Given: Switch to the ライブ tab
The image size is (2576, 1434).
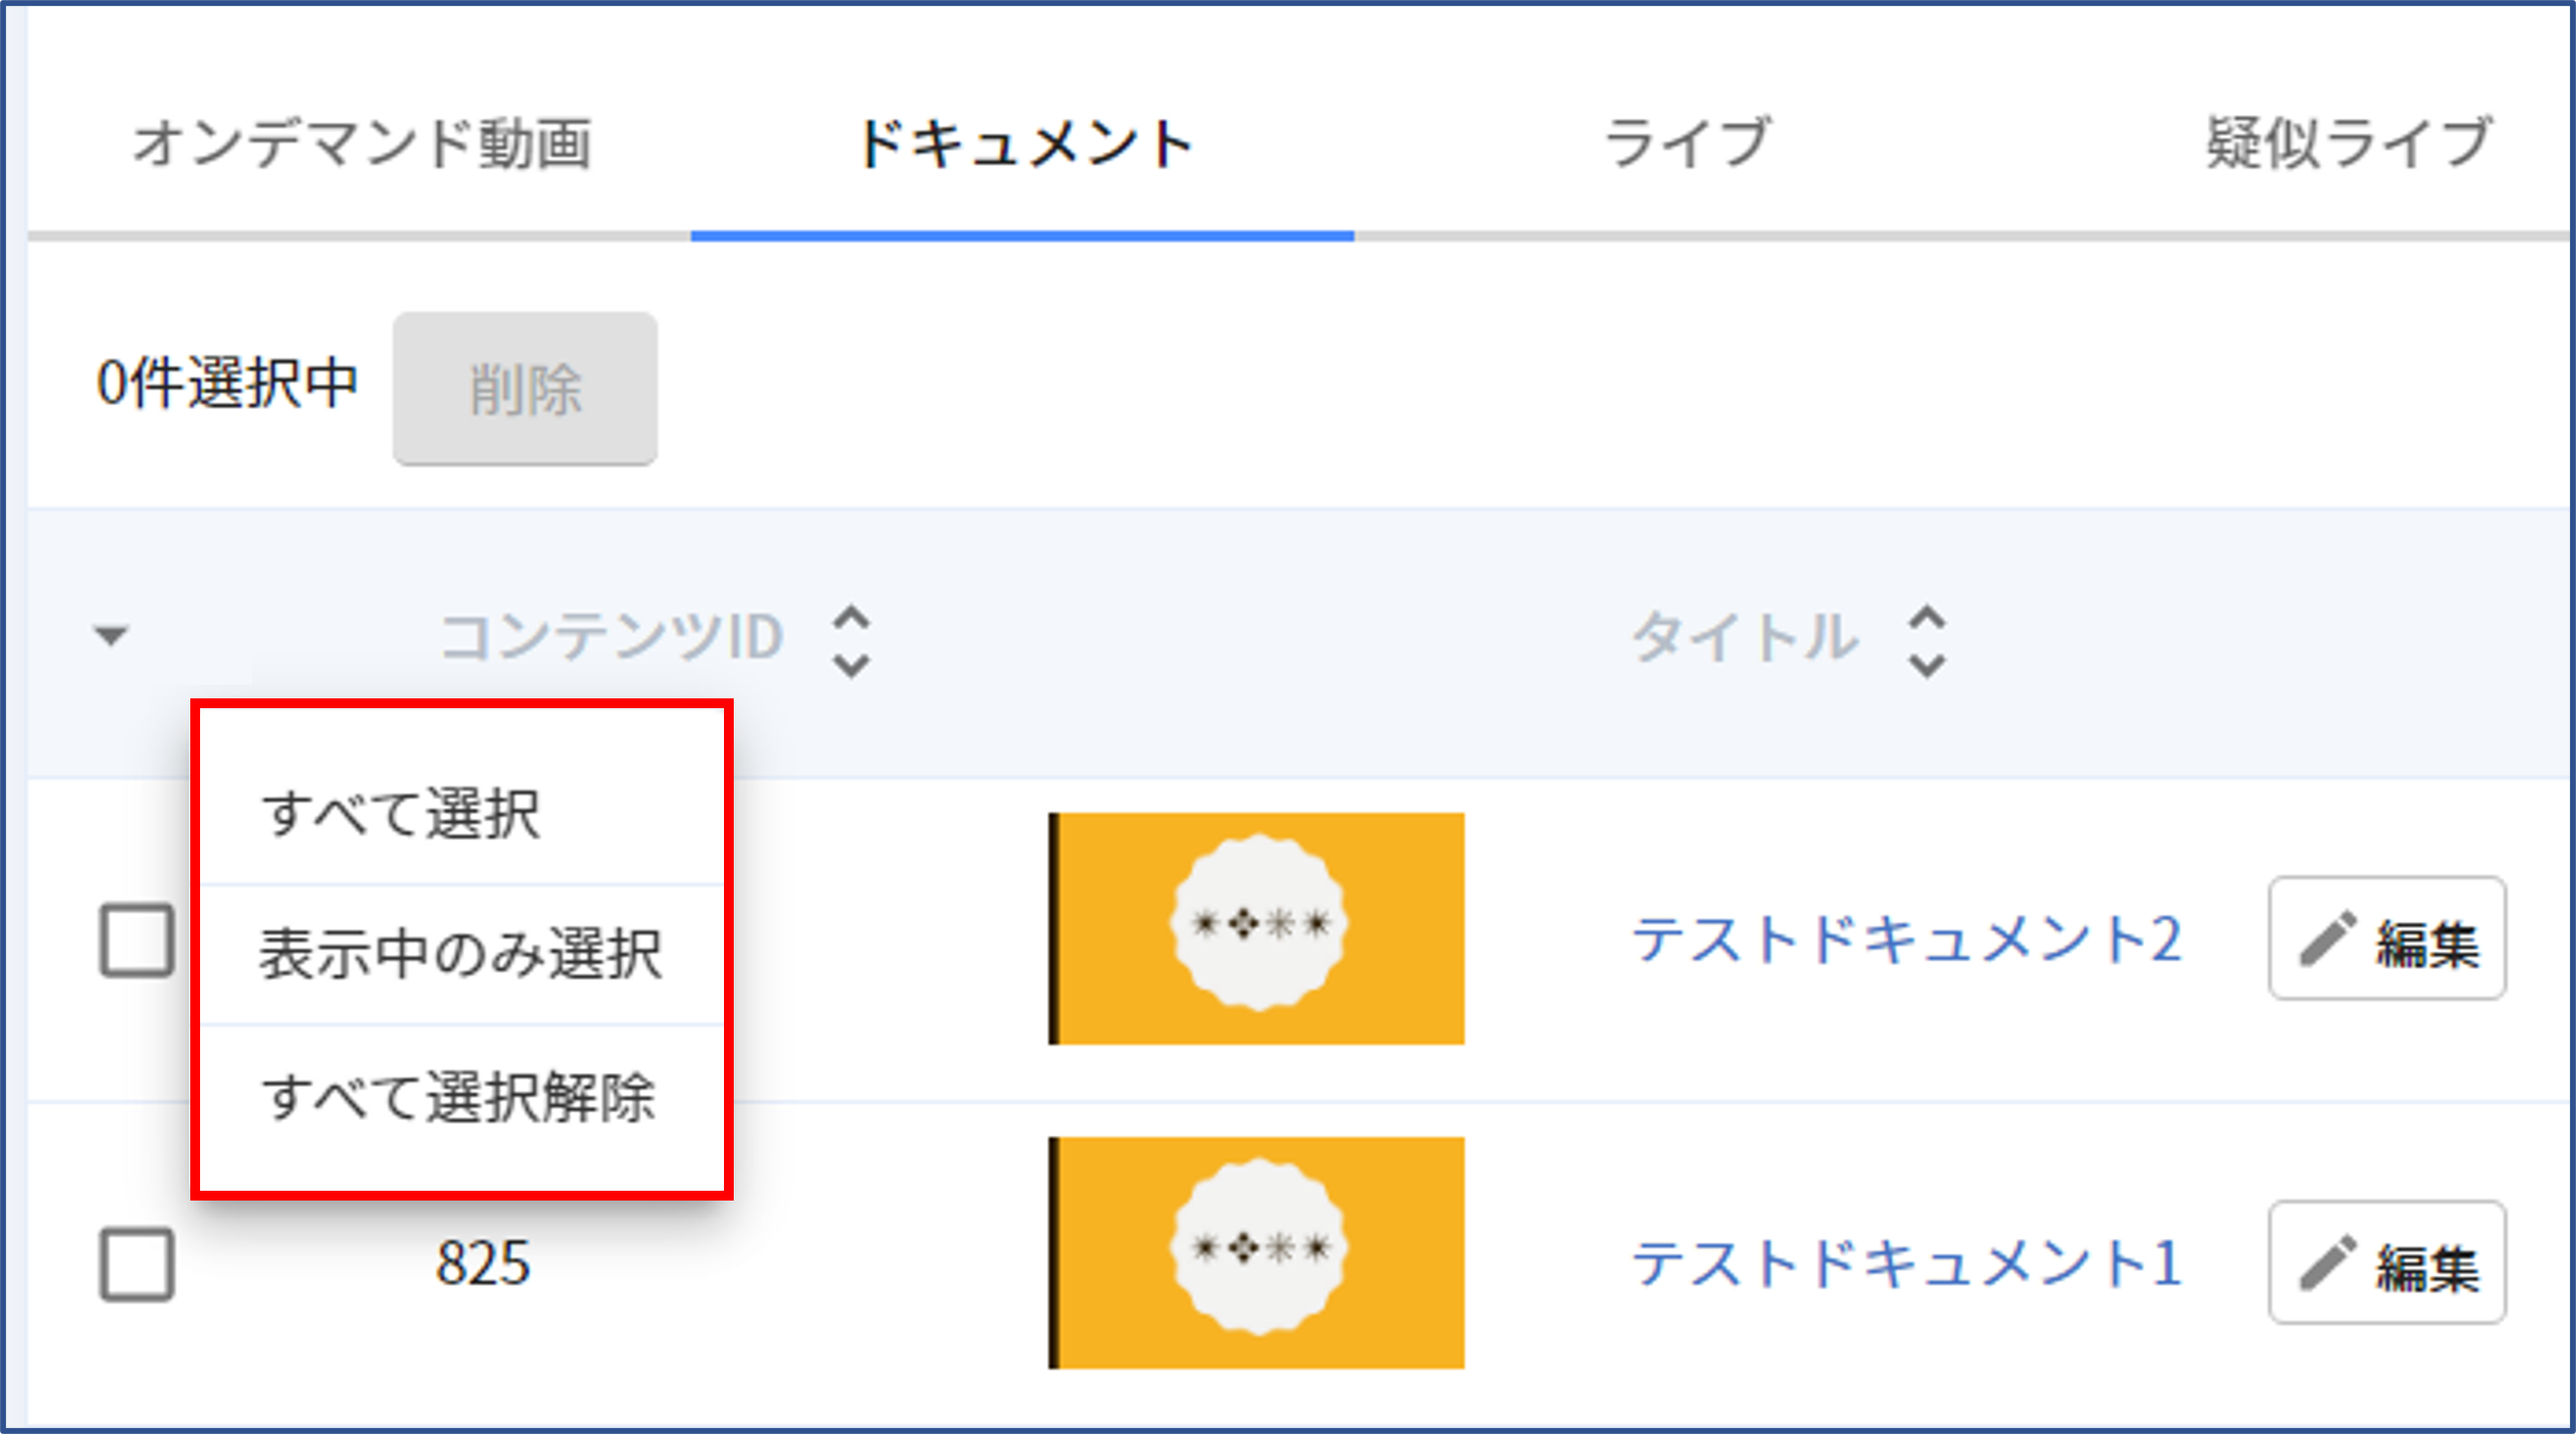Looking at the screenshot, I should click(1686, 142).
